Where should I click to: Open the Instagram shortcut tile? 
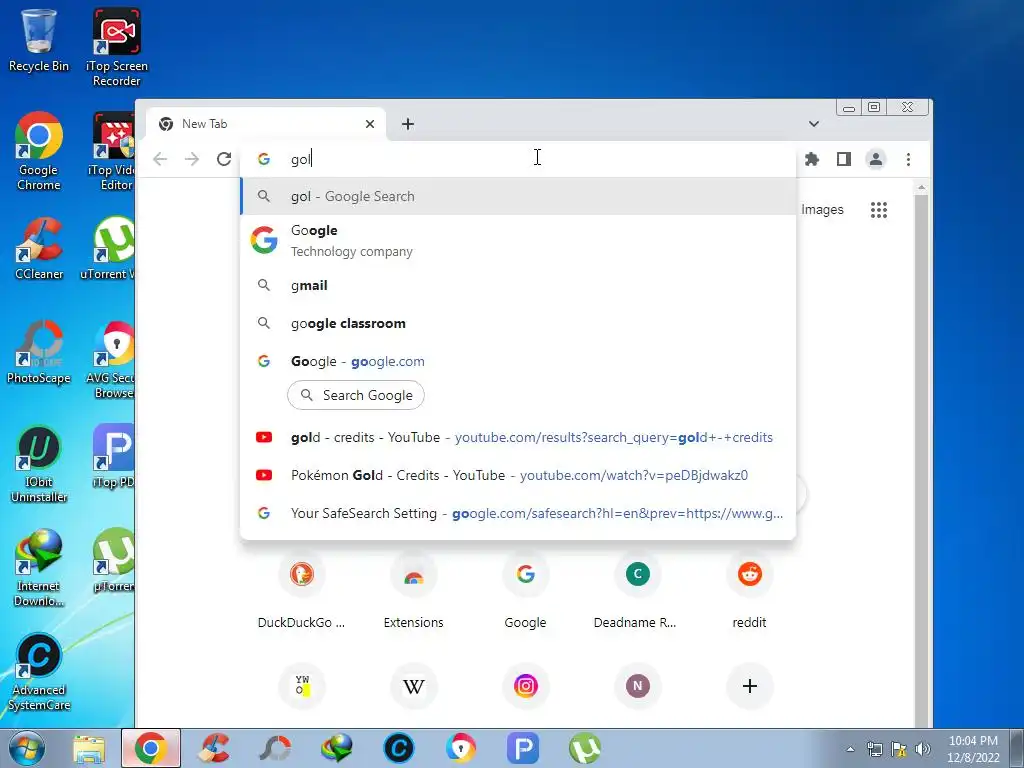526,686
